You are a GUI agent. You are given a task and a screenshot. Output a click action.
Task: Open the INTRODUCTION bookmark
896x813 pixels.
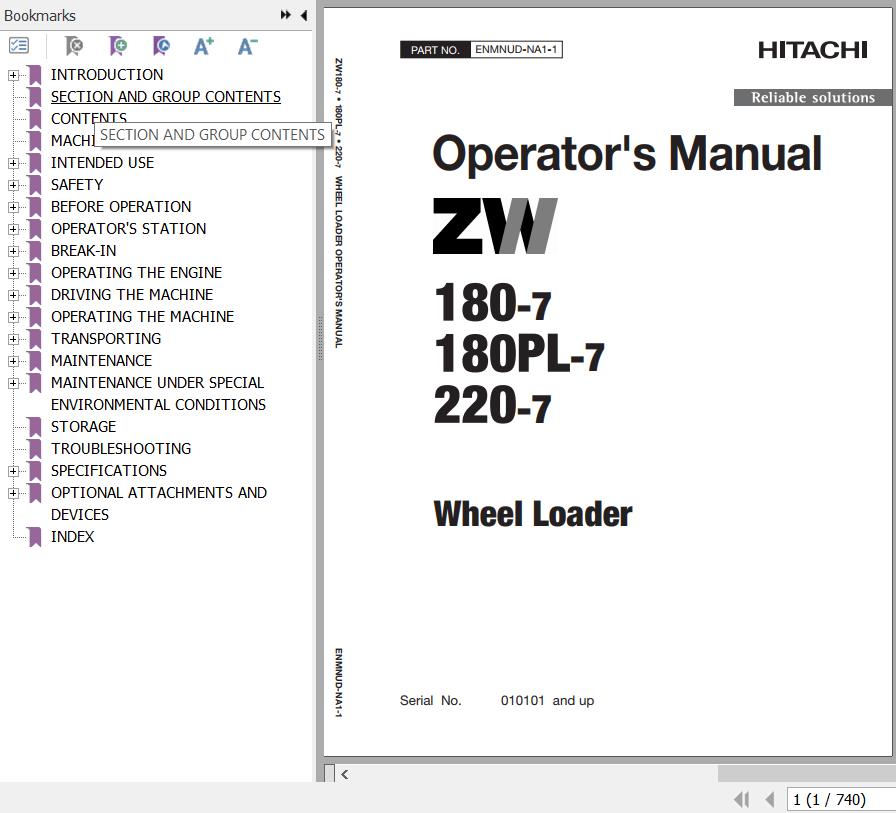click(107, 75)
